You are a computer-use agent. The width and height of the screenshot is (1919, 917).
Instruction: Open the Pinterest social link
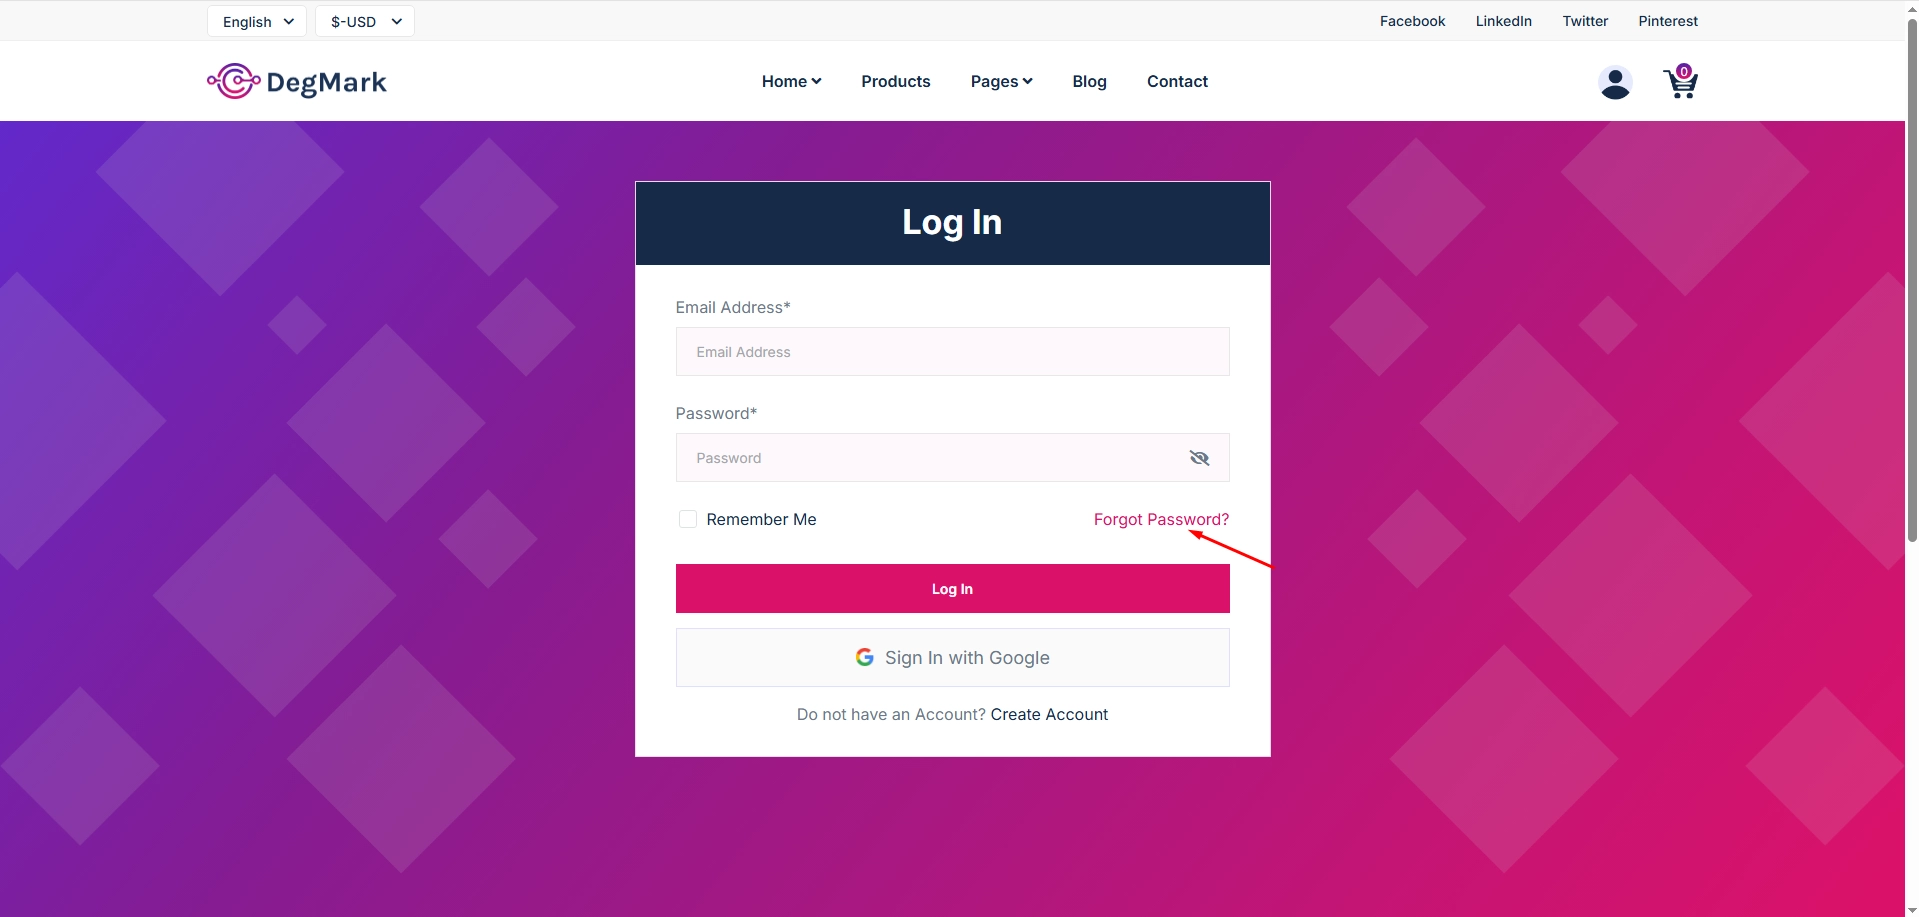tap(1668, 21)
